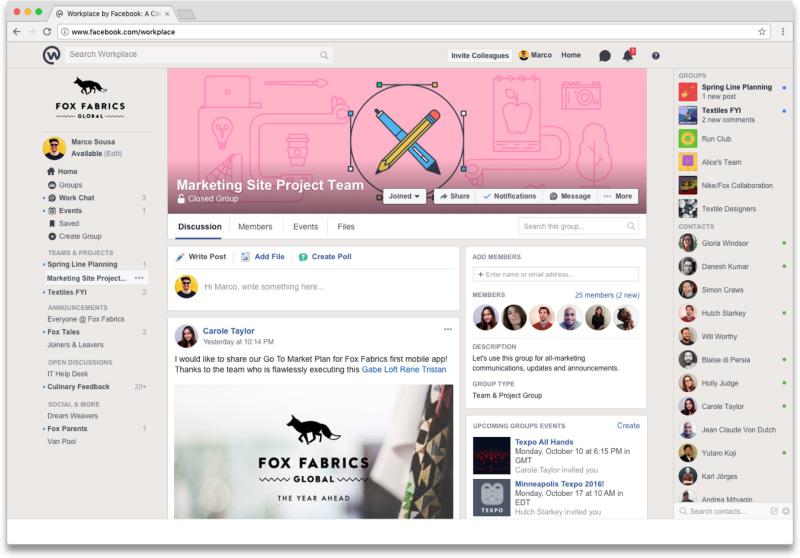Open Minneapolis Texpo 2016 event link
800x558 pixels.
coord(559,484)
